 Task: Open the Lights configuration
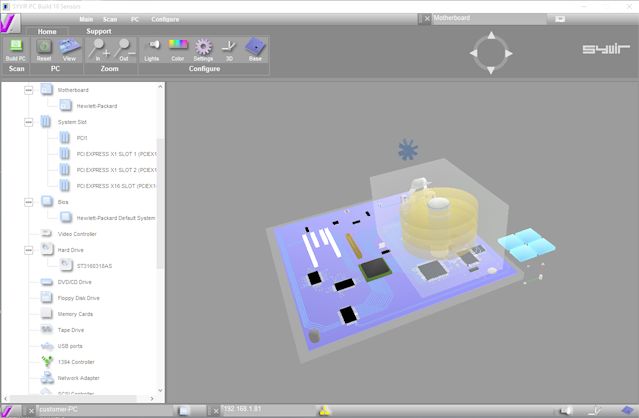(x=152, y=50)
